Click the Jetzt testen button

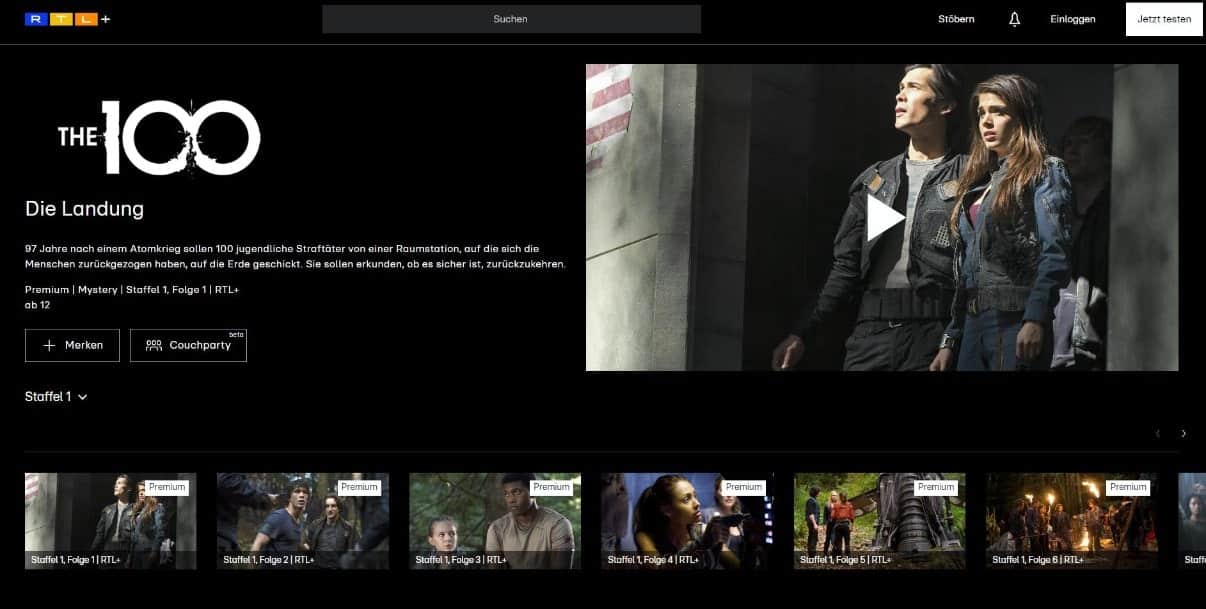1164,19
